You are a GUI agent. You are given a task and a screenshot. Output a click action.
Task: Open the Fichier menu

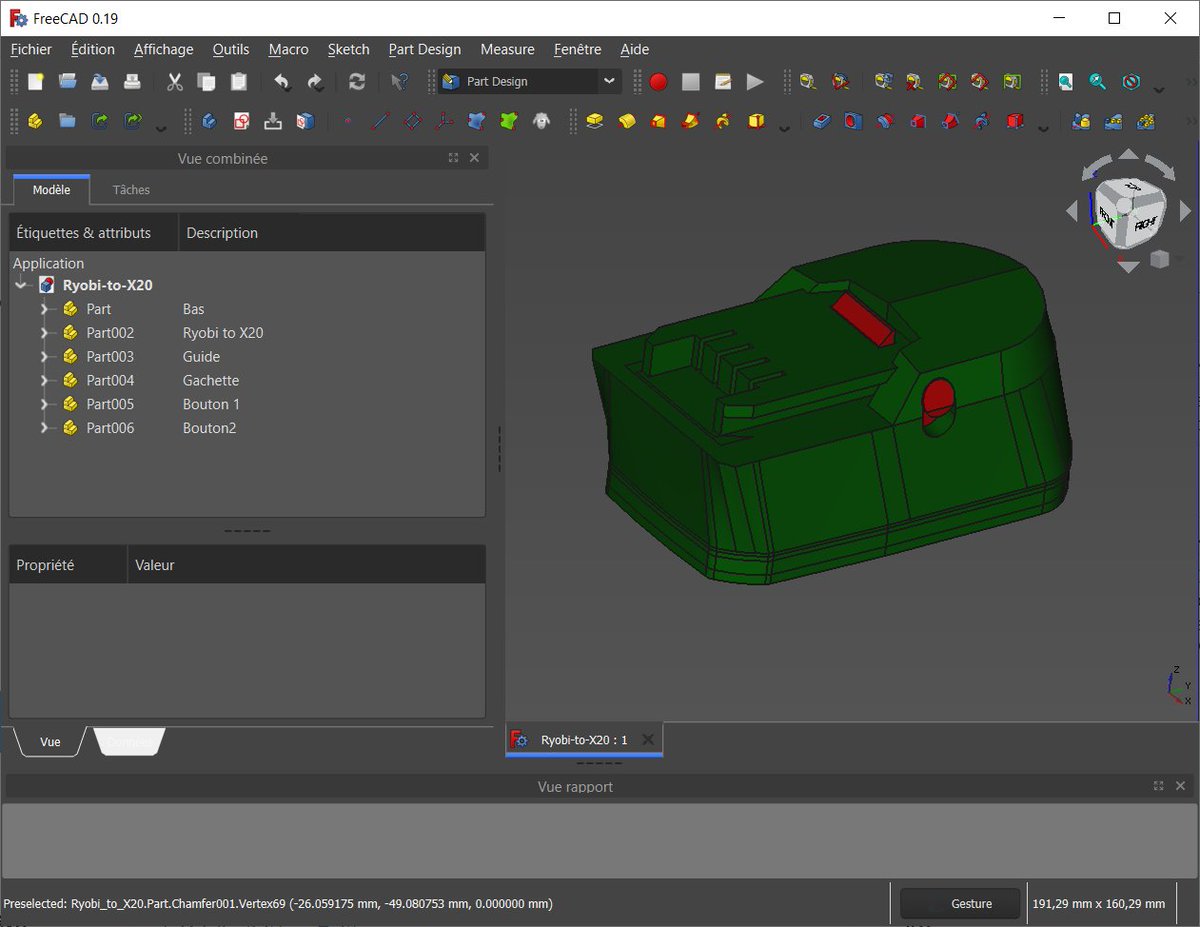coord(31,49)
